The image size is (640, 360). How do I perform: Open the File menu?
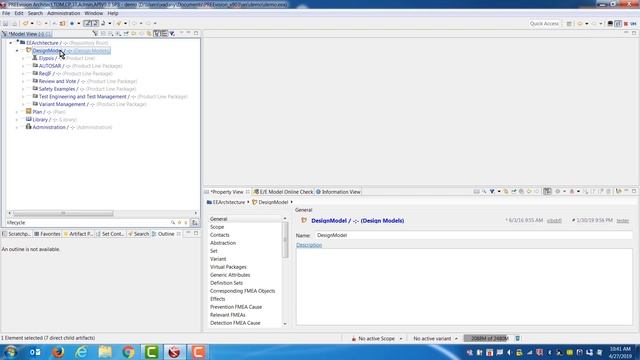click(x=6, y=13)
